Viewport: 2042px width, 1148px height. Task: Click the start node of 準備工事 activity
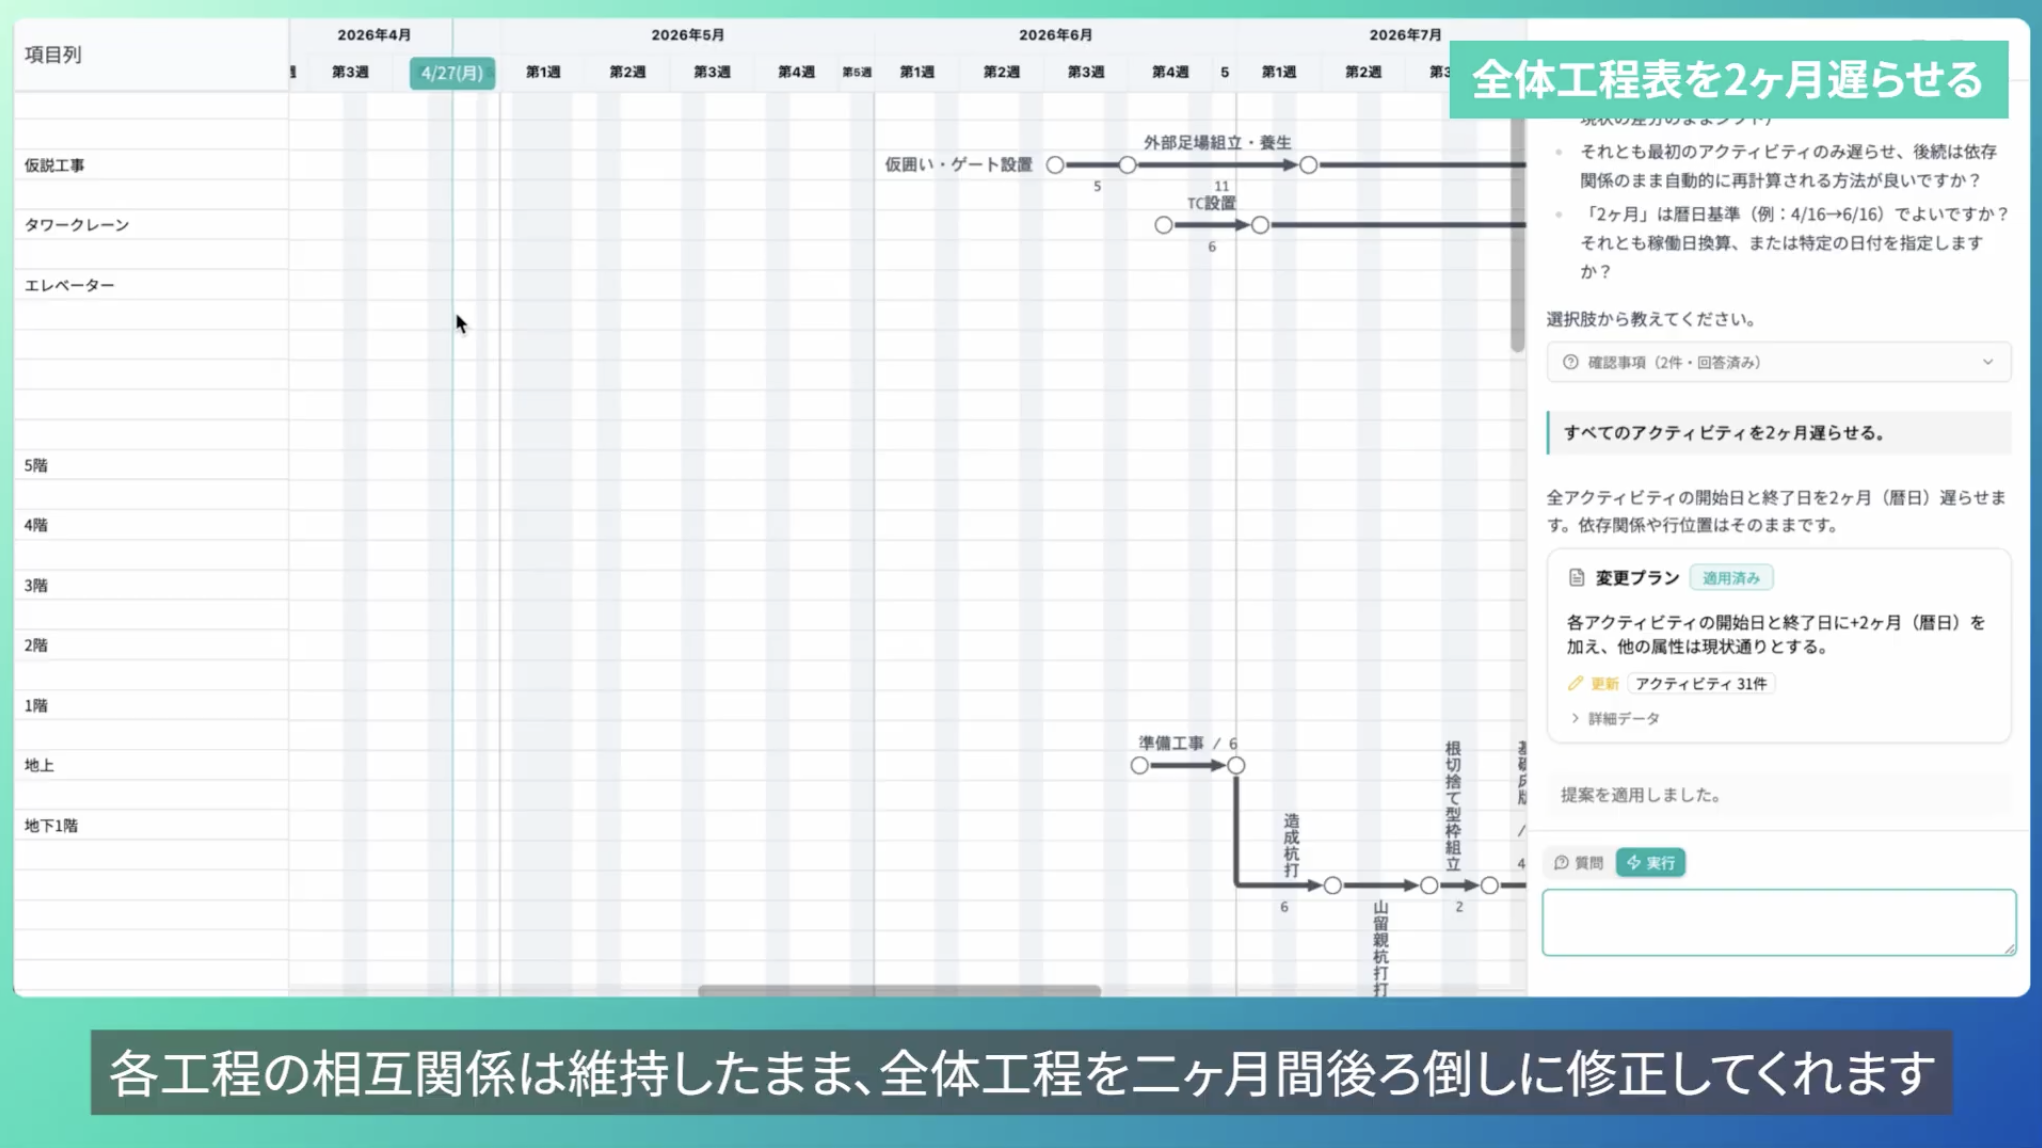pos(1139,765)
